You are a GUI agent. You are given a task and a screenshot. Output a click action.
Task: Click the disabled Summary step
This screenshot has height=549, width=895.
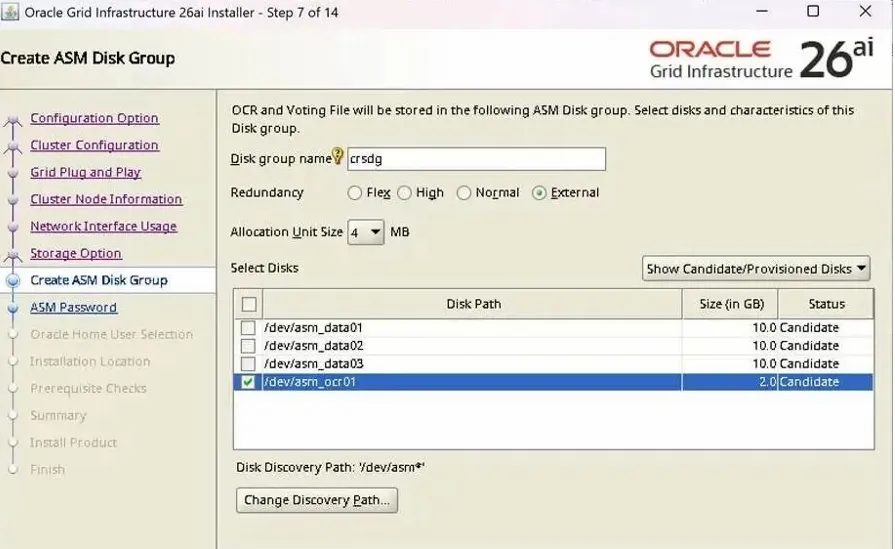pos(58,415)
